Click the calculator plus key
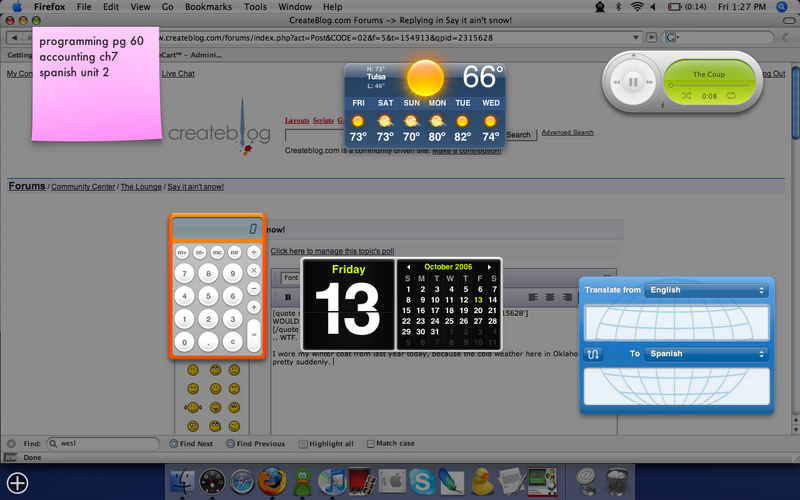This screenshot has width=800, height=500. 254,307
